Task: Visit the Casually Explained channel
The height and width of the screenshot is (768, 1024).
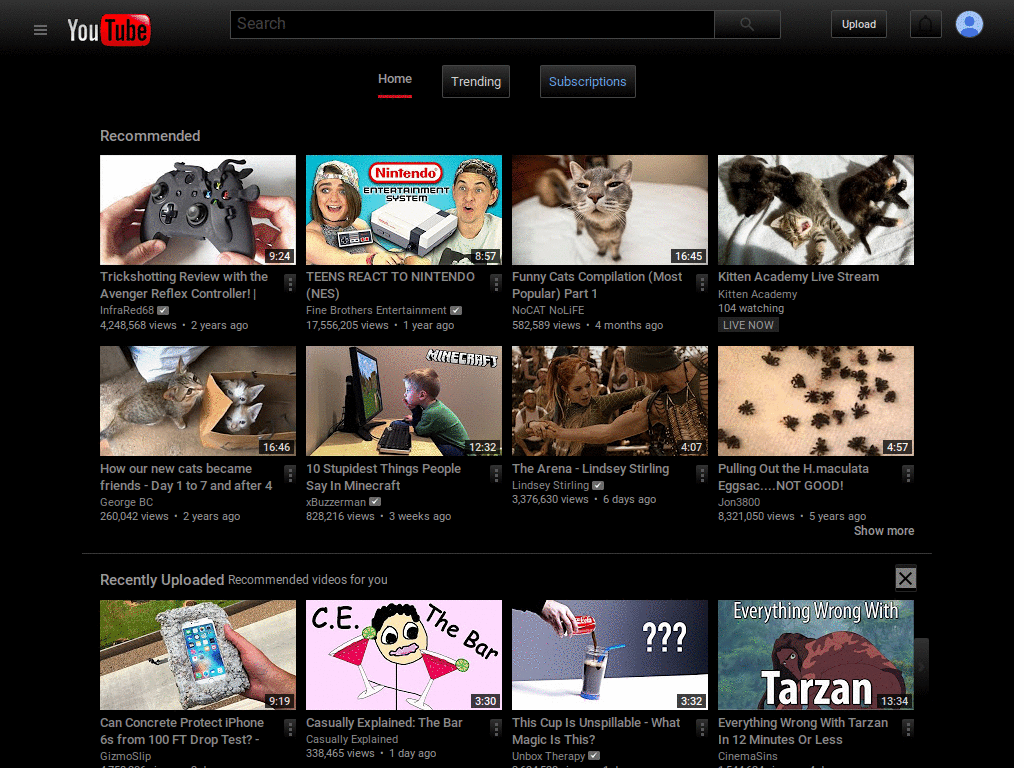Action: click(352, 739)
